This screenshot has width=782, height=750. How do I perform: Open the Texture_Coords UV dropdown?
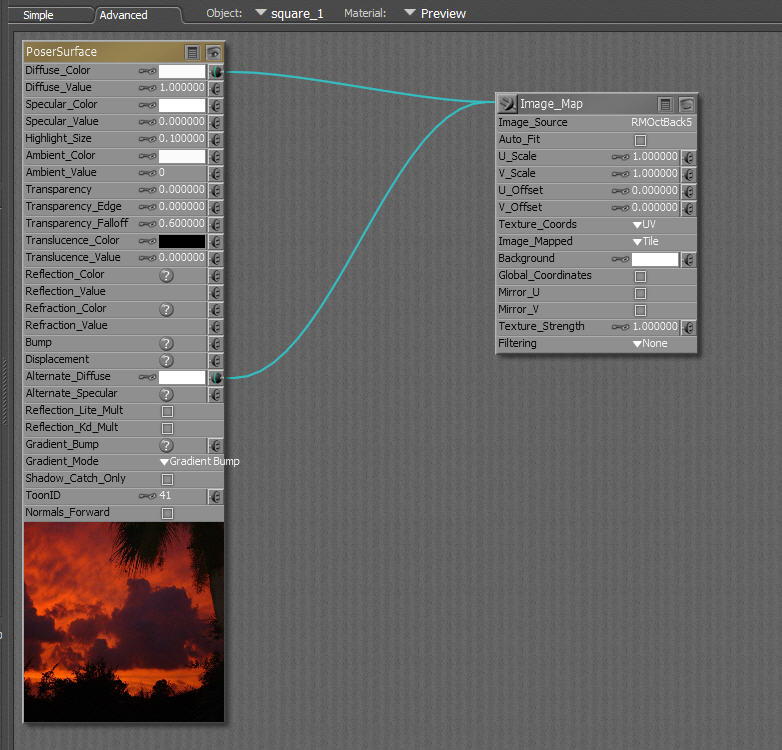click(643, 225)
